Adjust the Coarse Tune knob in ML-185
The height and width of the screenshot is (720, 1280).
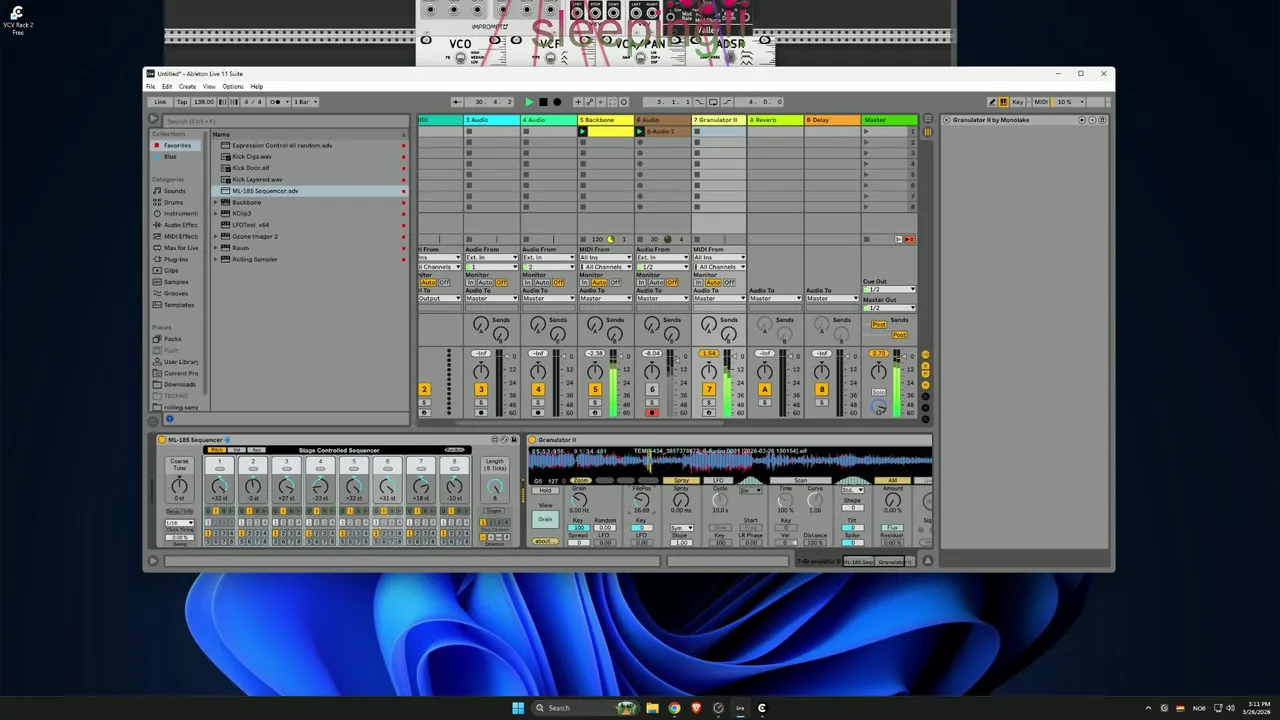178,487
